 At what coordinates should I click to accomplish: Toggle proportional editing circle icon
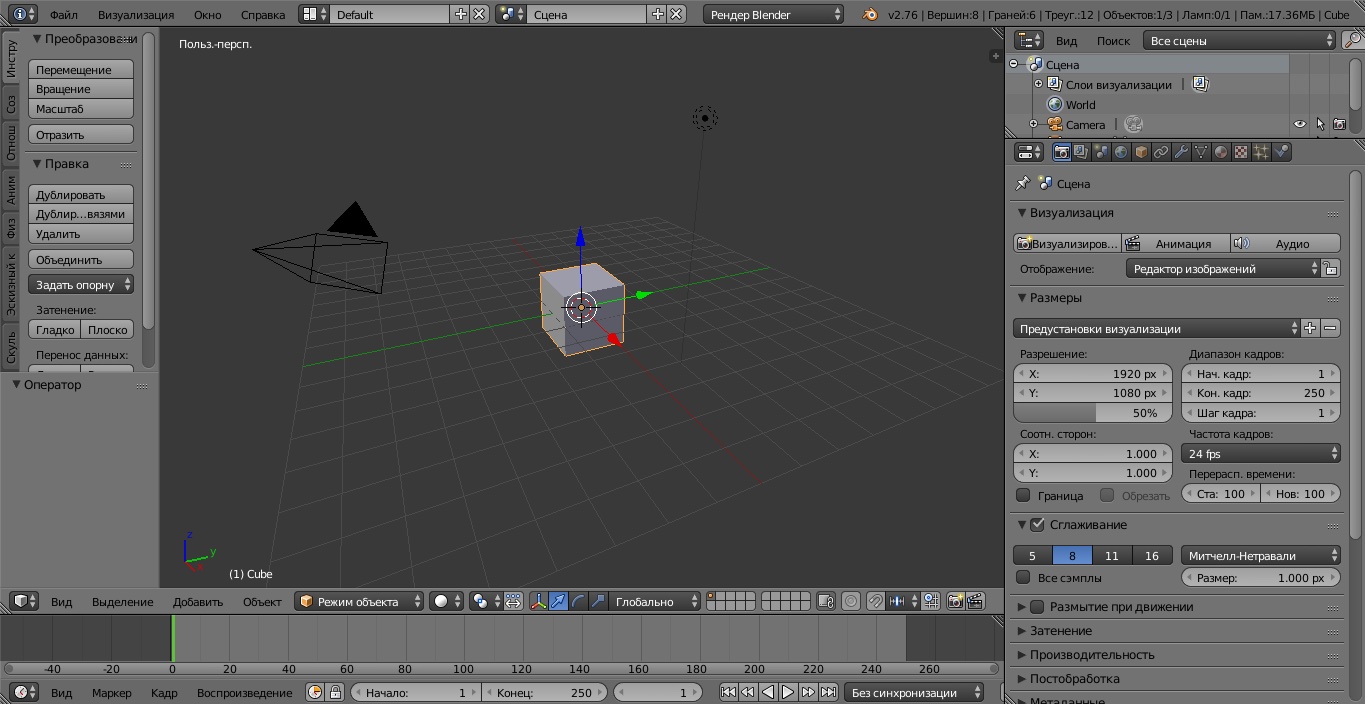[x=851, y=601]
